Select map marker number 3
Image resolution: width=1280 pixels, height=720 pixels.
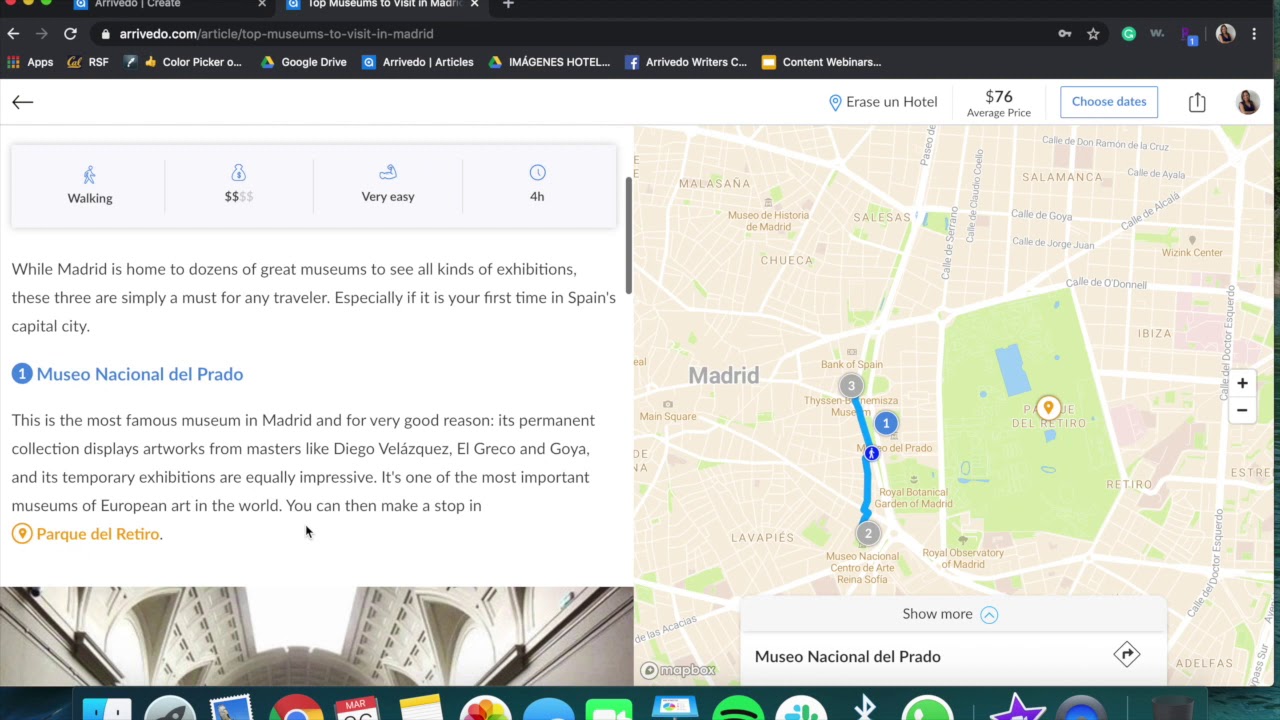tap(851, 385)
